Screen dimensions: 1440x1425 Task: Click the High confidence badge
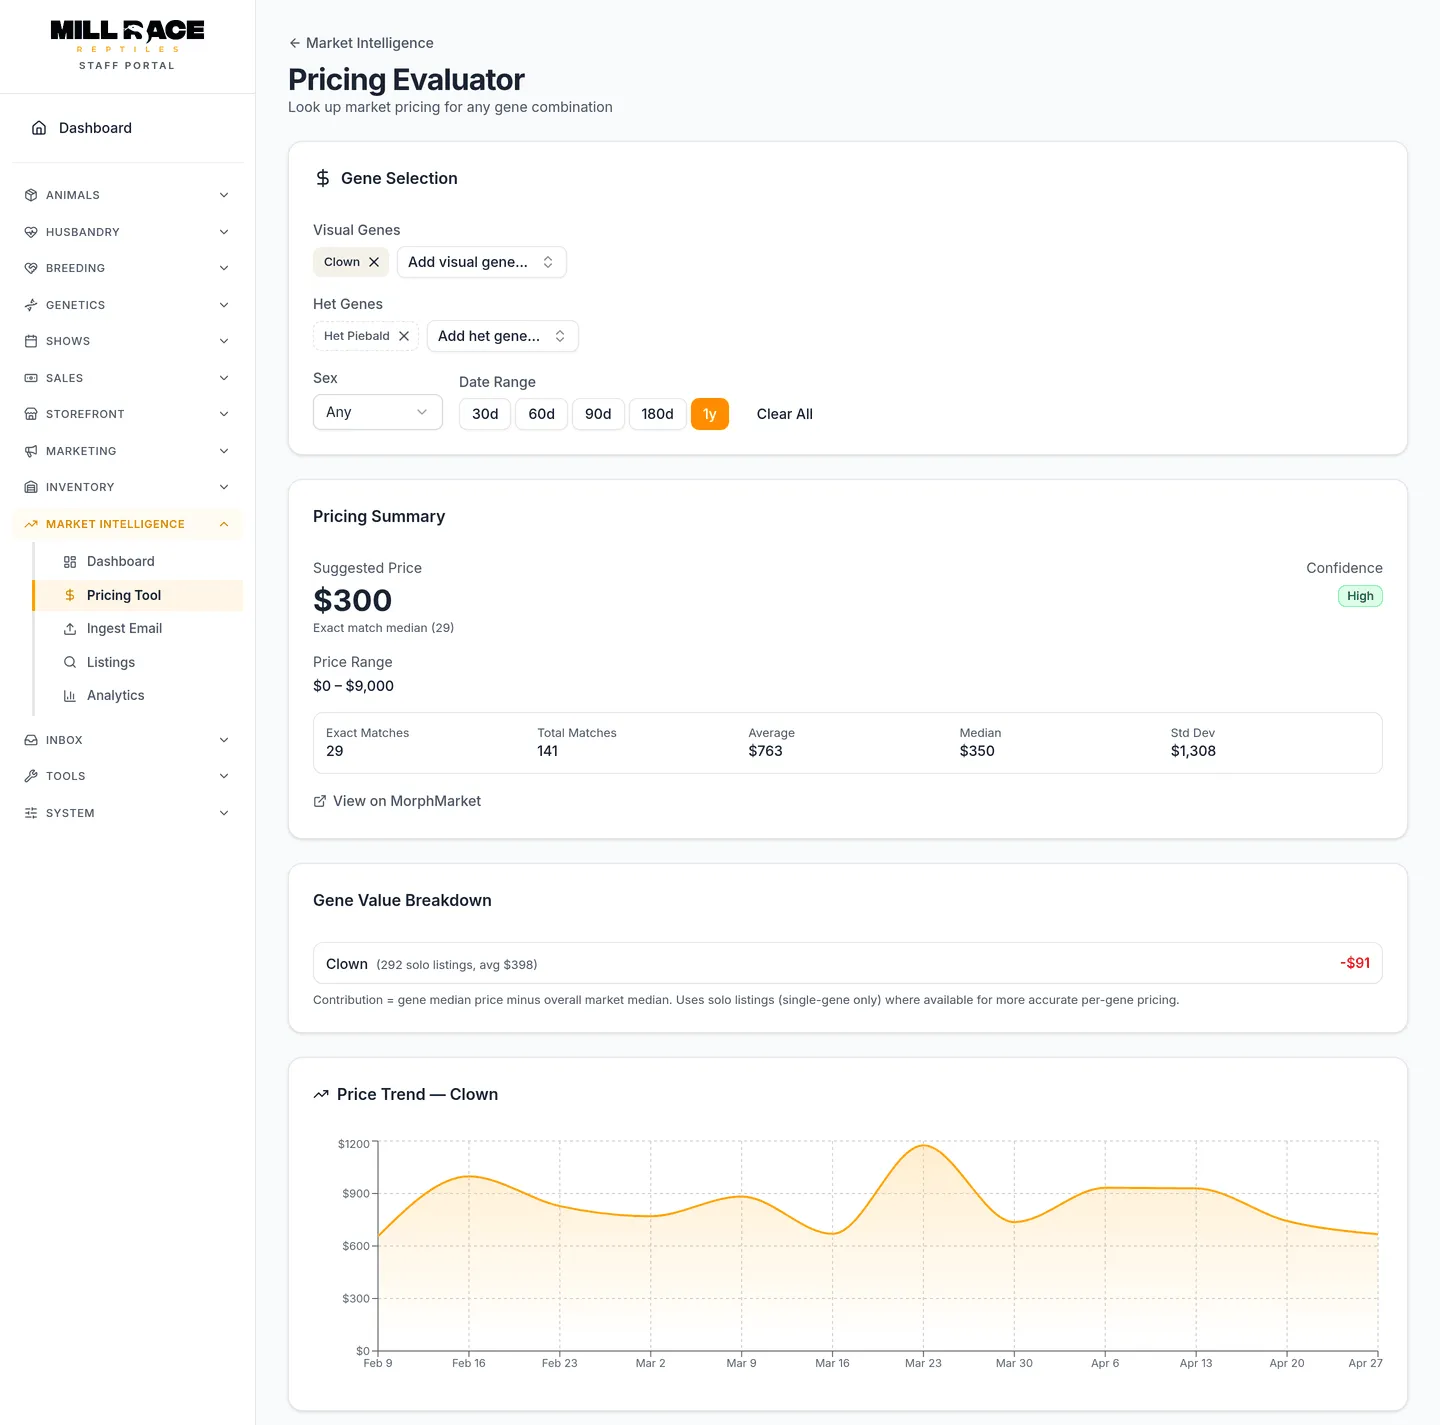click(x=1360, y=596)
